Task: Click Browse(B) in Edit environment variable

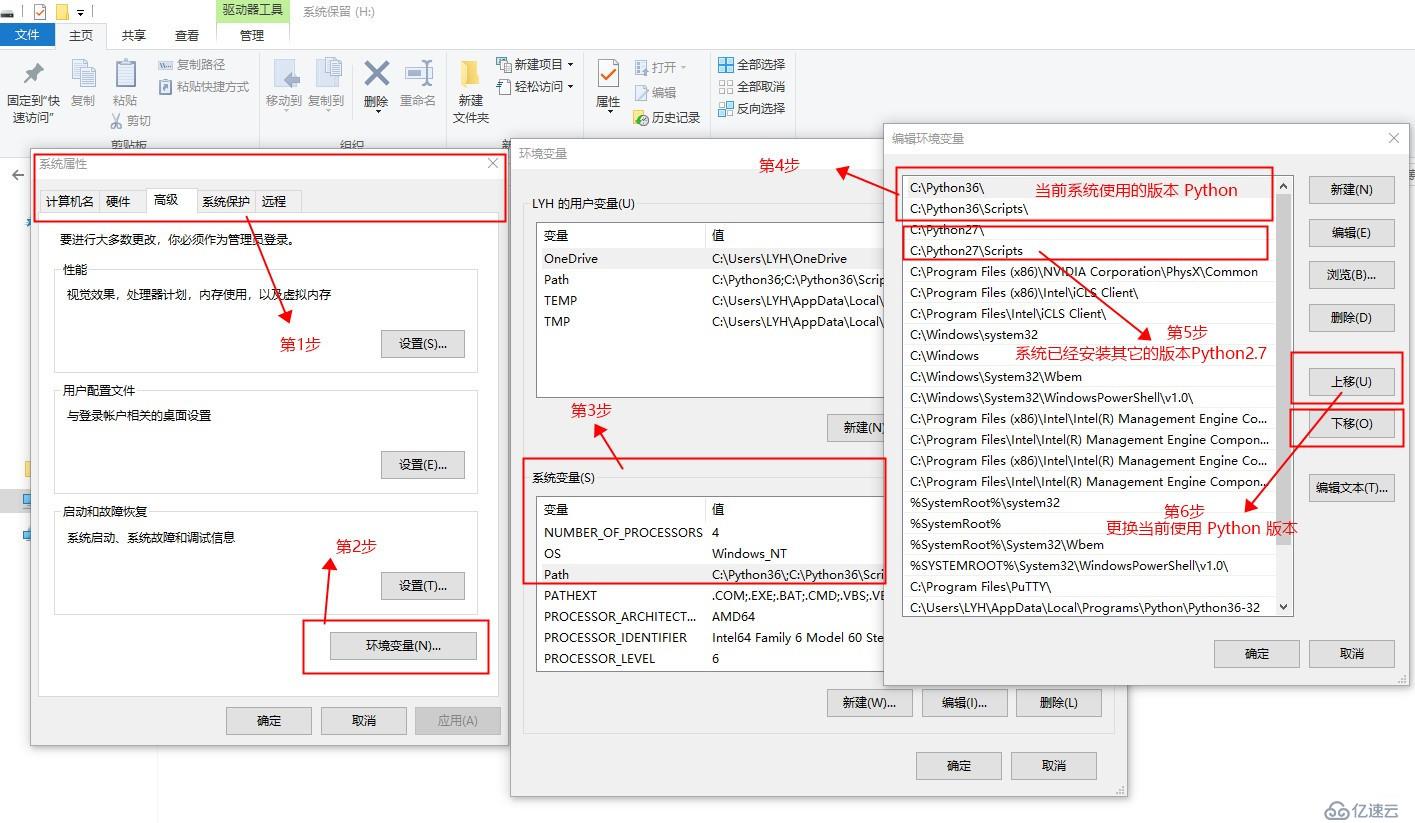Action: tap(1352, 274)
